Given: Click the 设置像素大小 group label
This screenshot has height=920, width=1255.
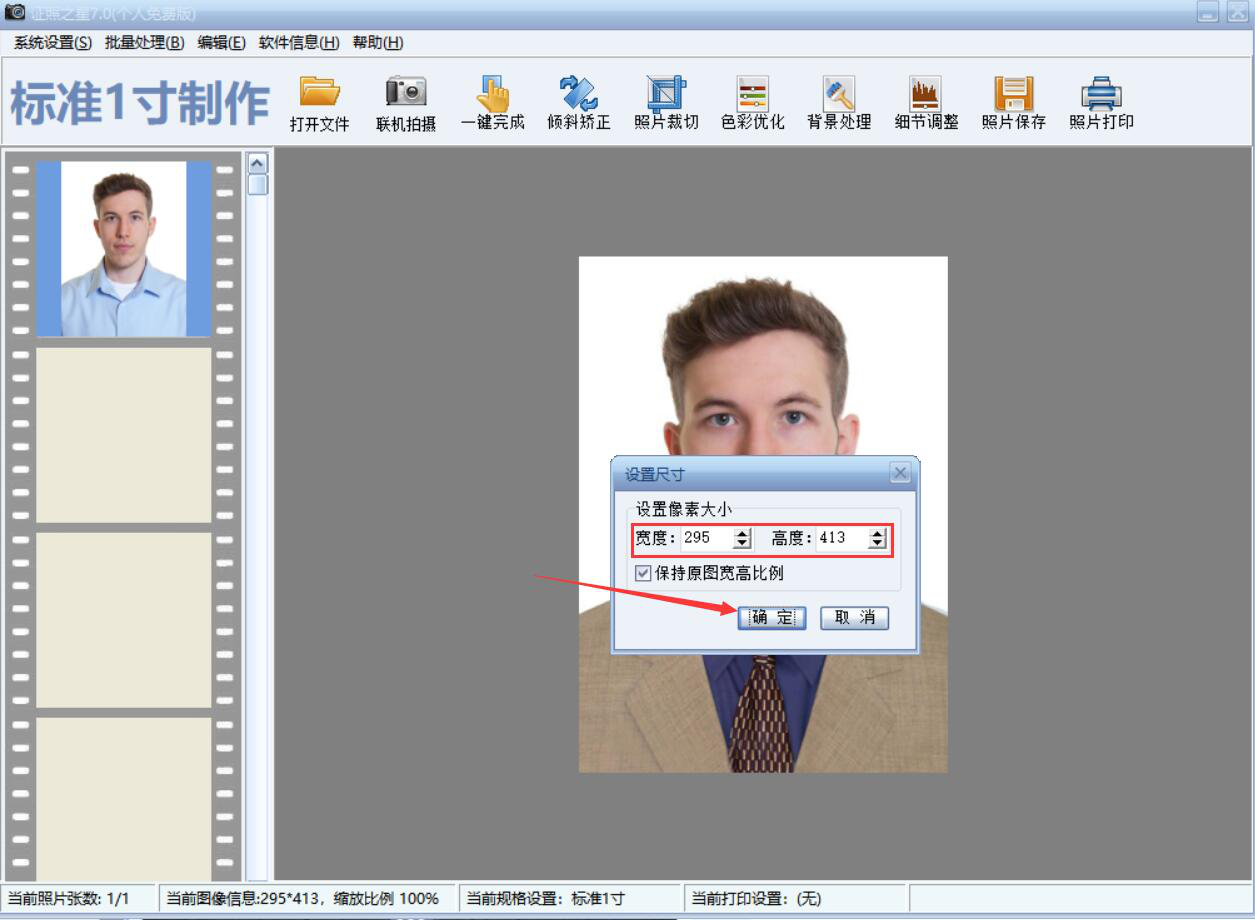Looking at the screenshot, I should click(x=684, y=509).
